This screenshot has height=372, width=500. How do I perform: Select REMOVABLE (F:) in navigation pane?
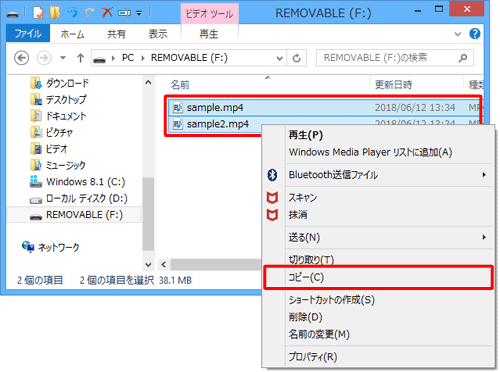(x=74, y=215)
